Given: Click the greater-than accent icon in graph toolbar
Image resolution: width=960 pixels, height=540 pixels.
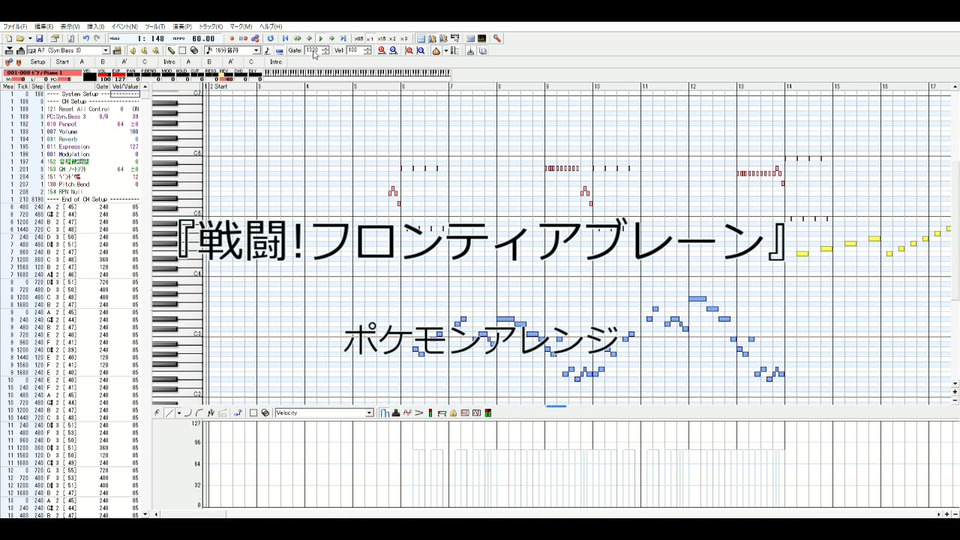Looking at the screenshot, I should [419, 413].
